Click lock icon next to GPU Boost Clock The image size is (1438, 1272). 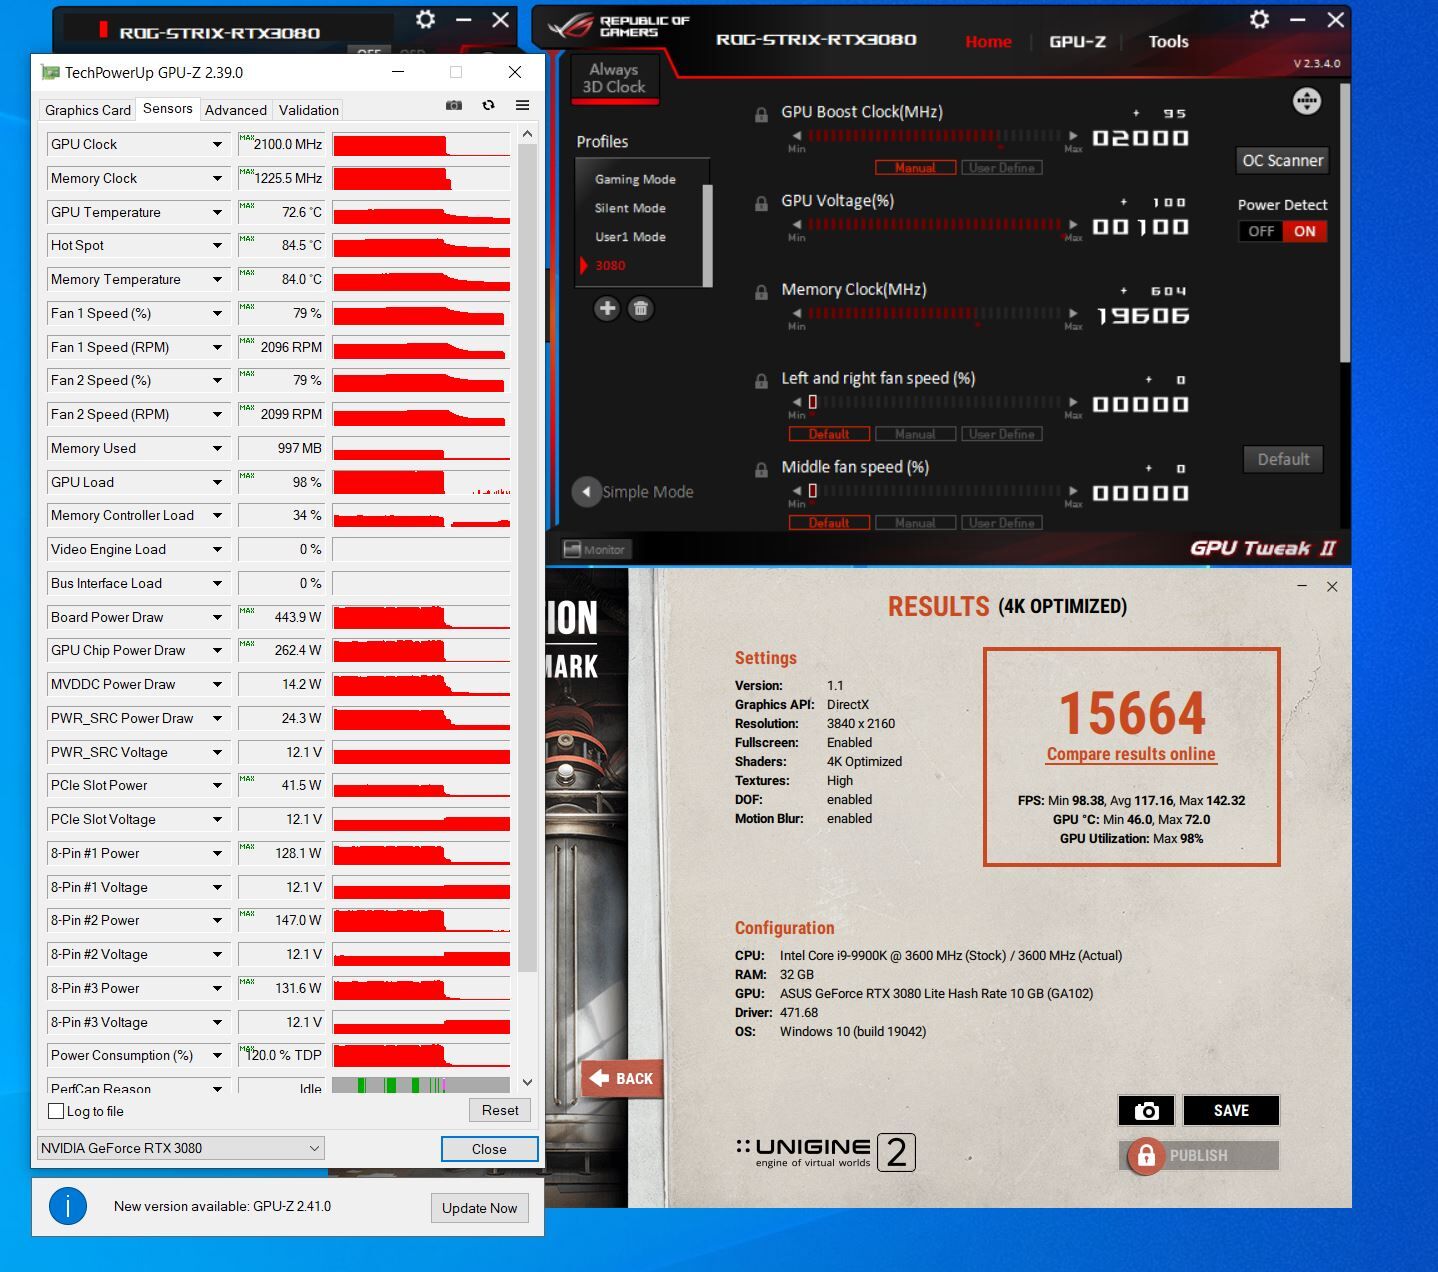tap(761, 114)
